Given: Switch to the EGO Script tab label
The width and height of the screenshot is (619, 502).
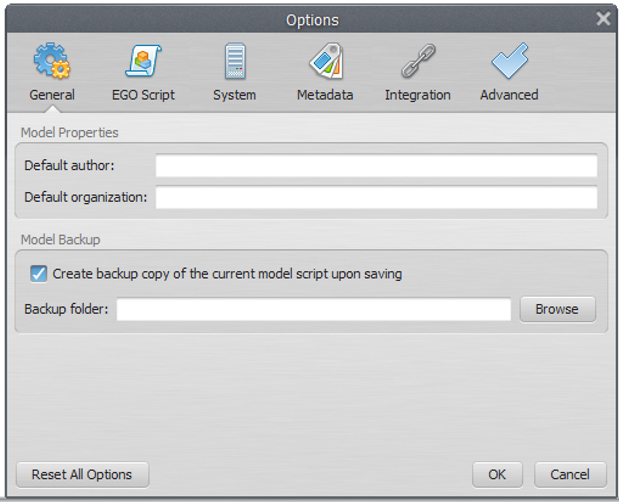Looking at the screenshot, I should [143, 95].
